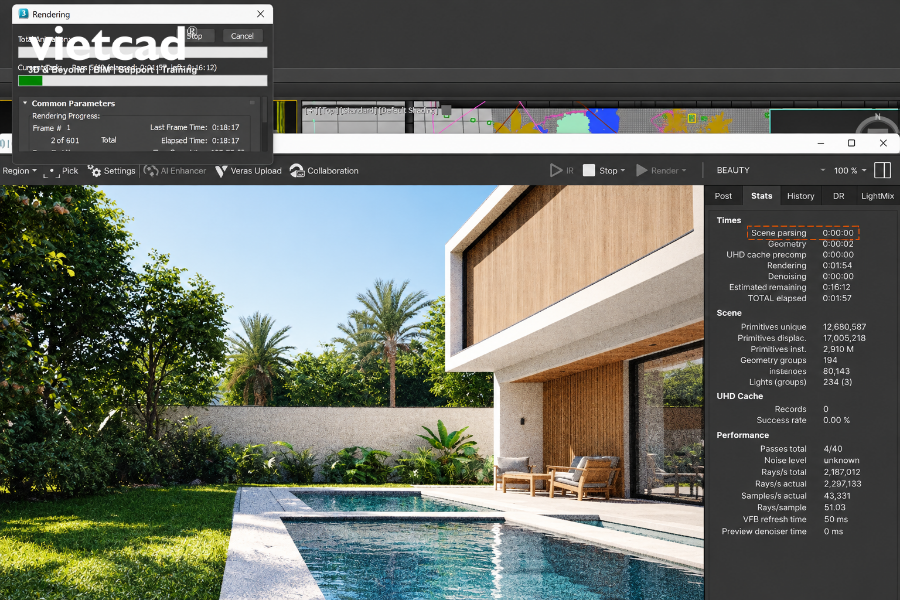900x600 pixels.
Task: Click the 'Estimated remaining' value 0:16:12
Action: (837, 287)
